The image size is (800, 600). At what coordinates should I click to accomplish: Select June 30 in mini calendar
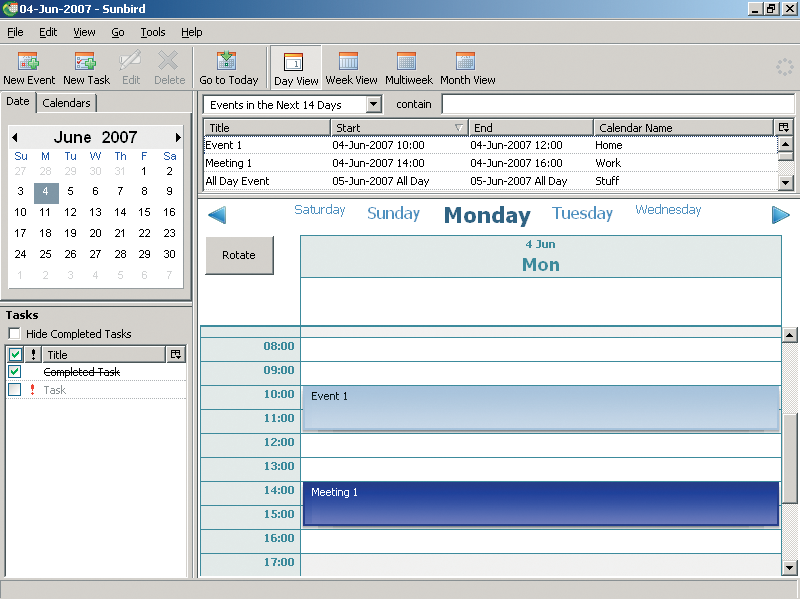pyautogui.click(x=169, y=254)
